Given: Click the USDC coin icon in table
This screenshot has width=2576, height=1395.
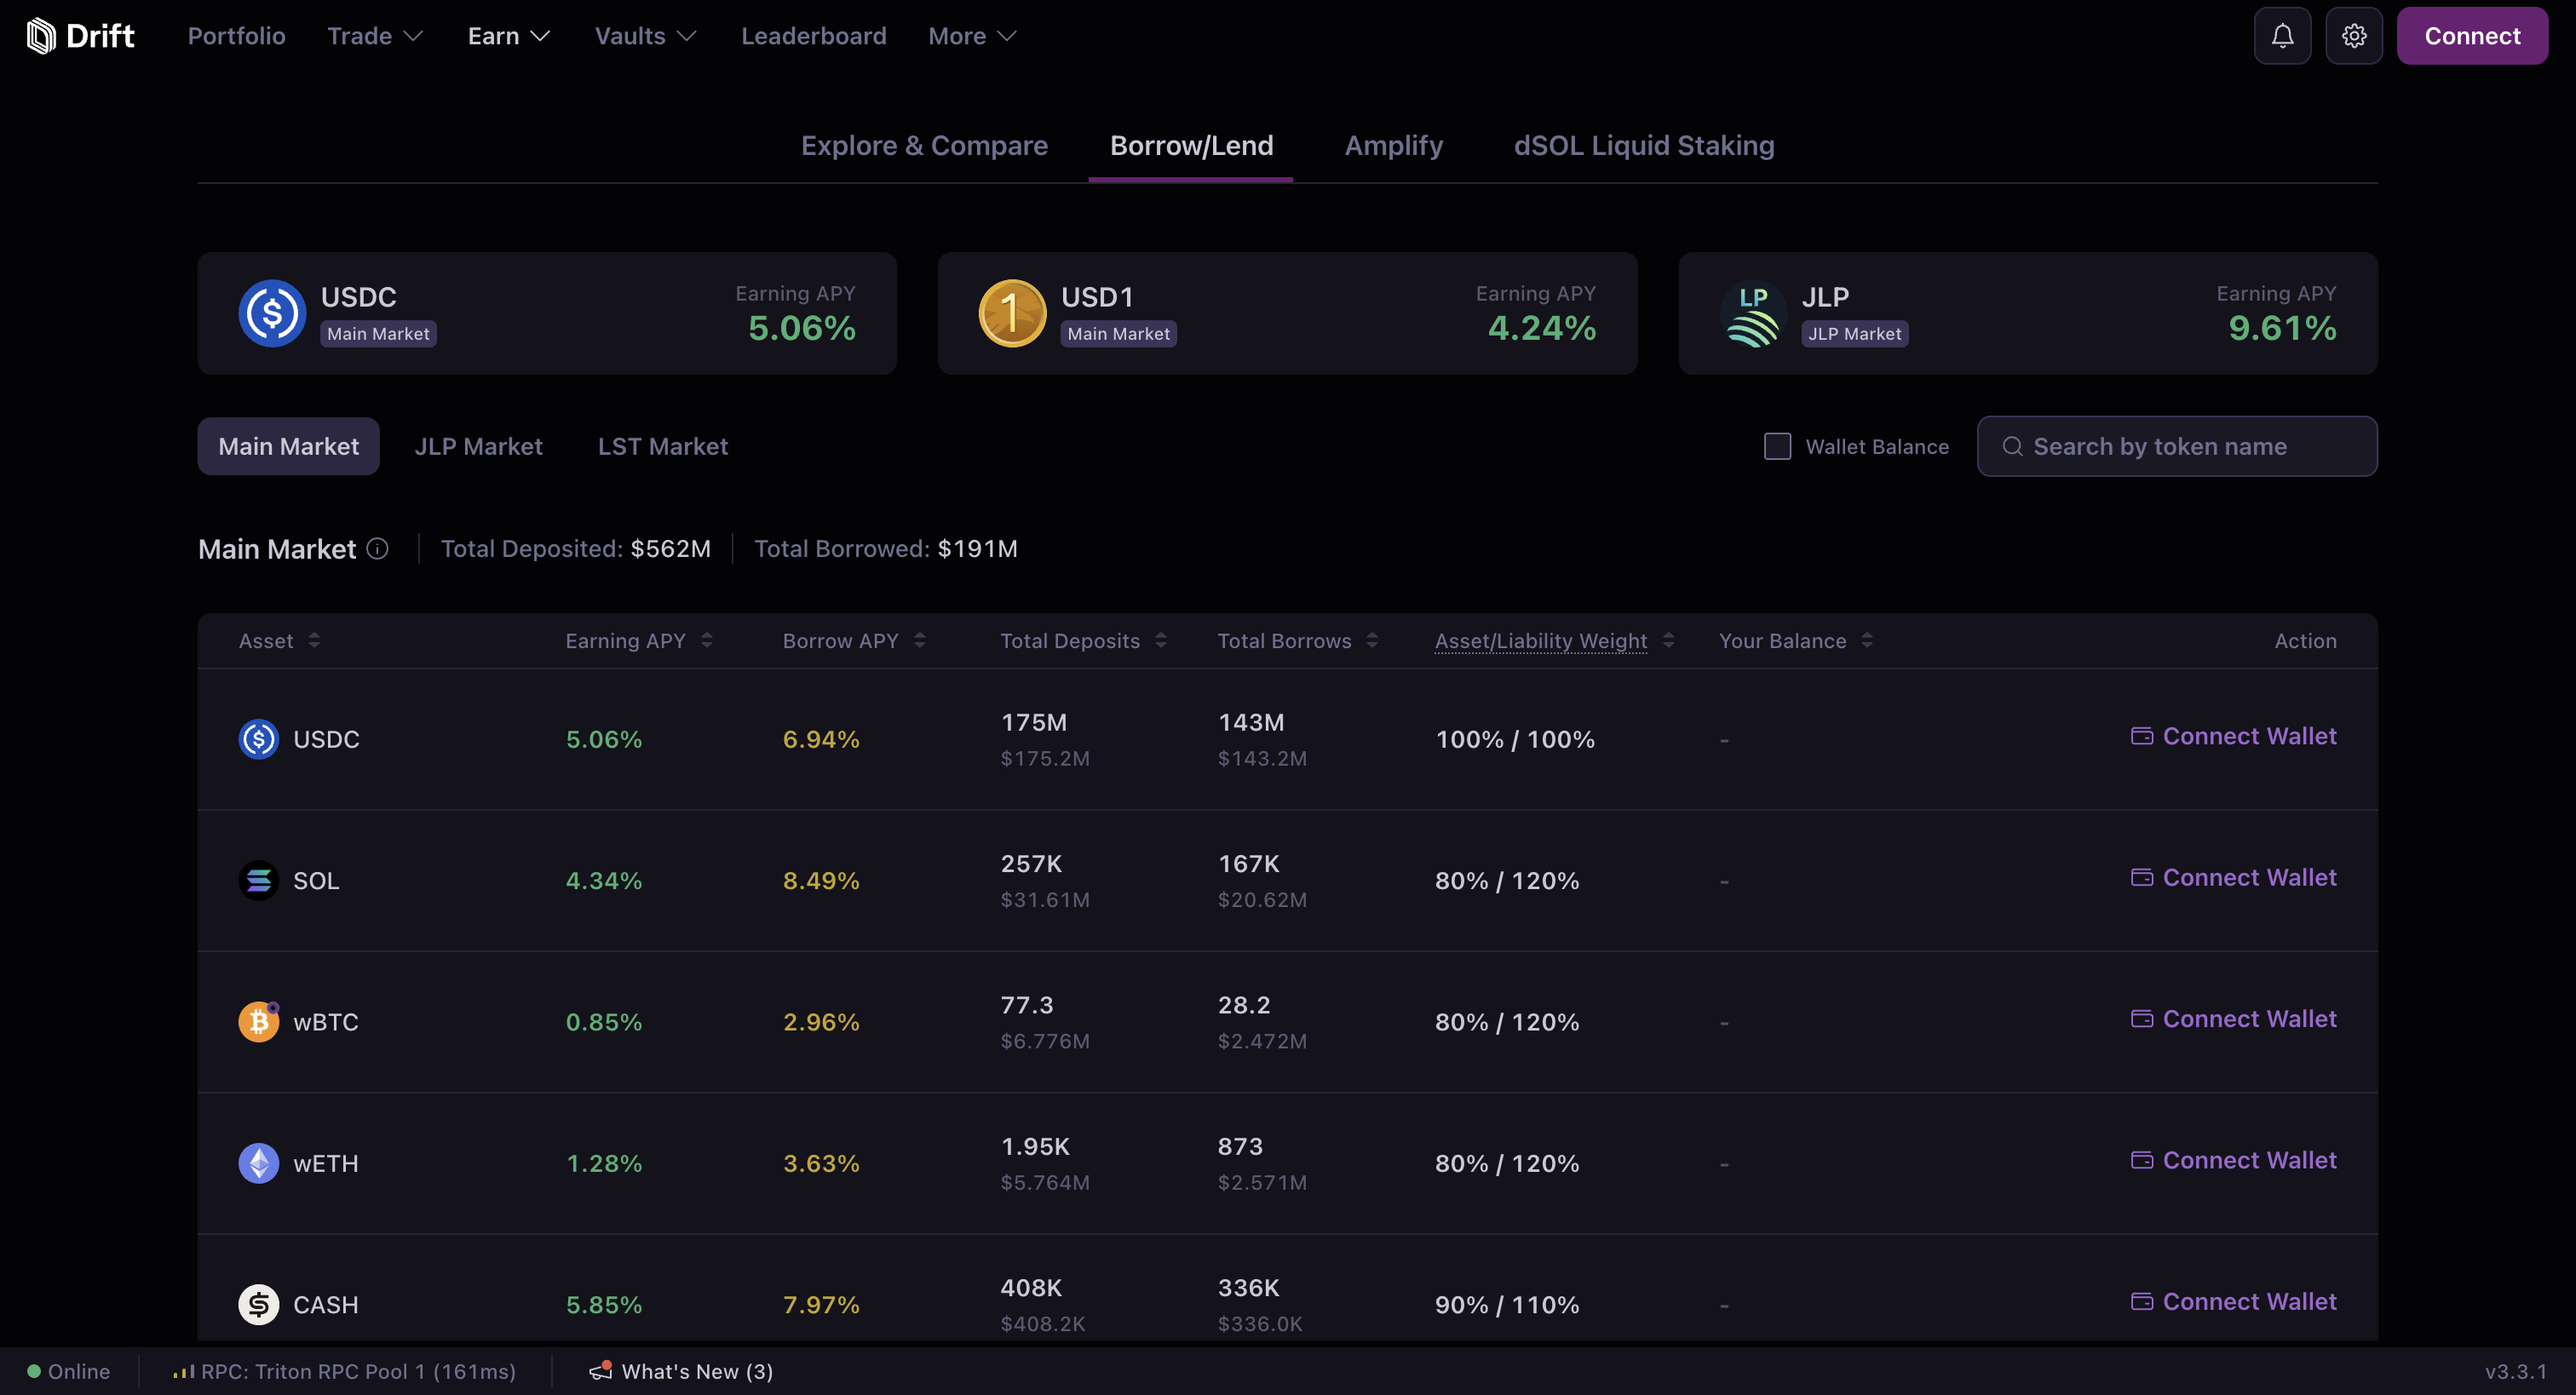Looking at the screenshot, I should tap(258, 739).
